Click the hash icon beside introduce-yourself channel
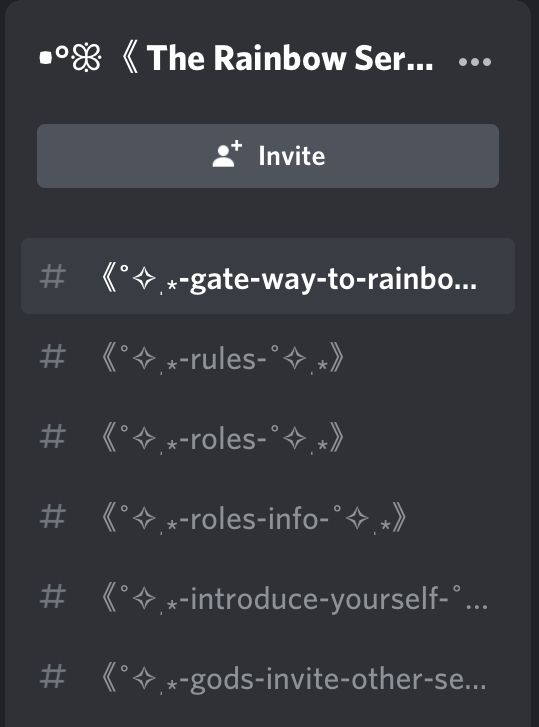The height and width of the screenshot is (727, 539). click(x=52, y=597)
